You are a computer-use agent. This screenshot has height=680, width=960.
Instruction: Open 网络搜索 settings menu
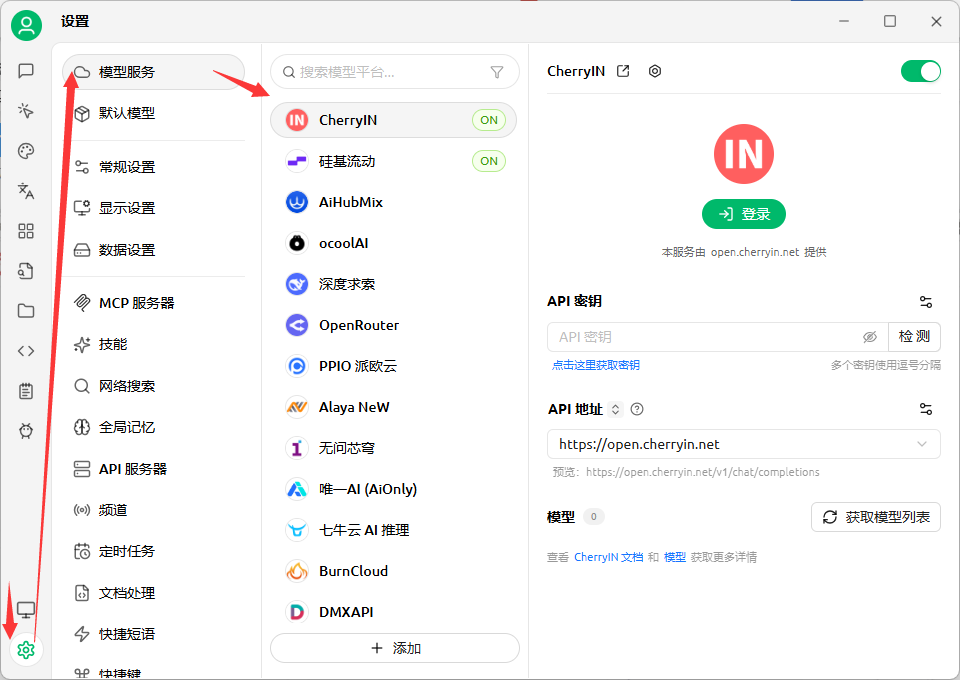point(153,386)
